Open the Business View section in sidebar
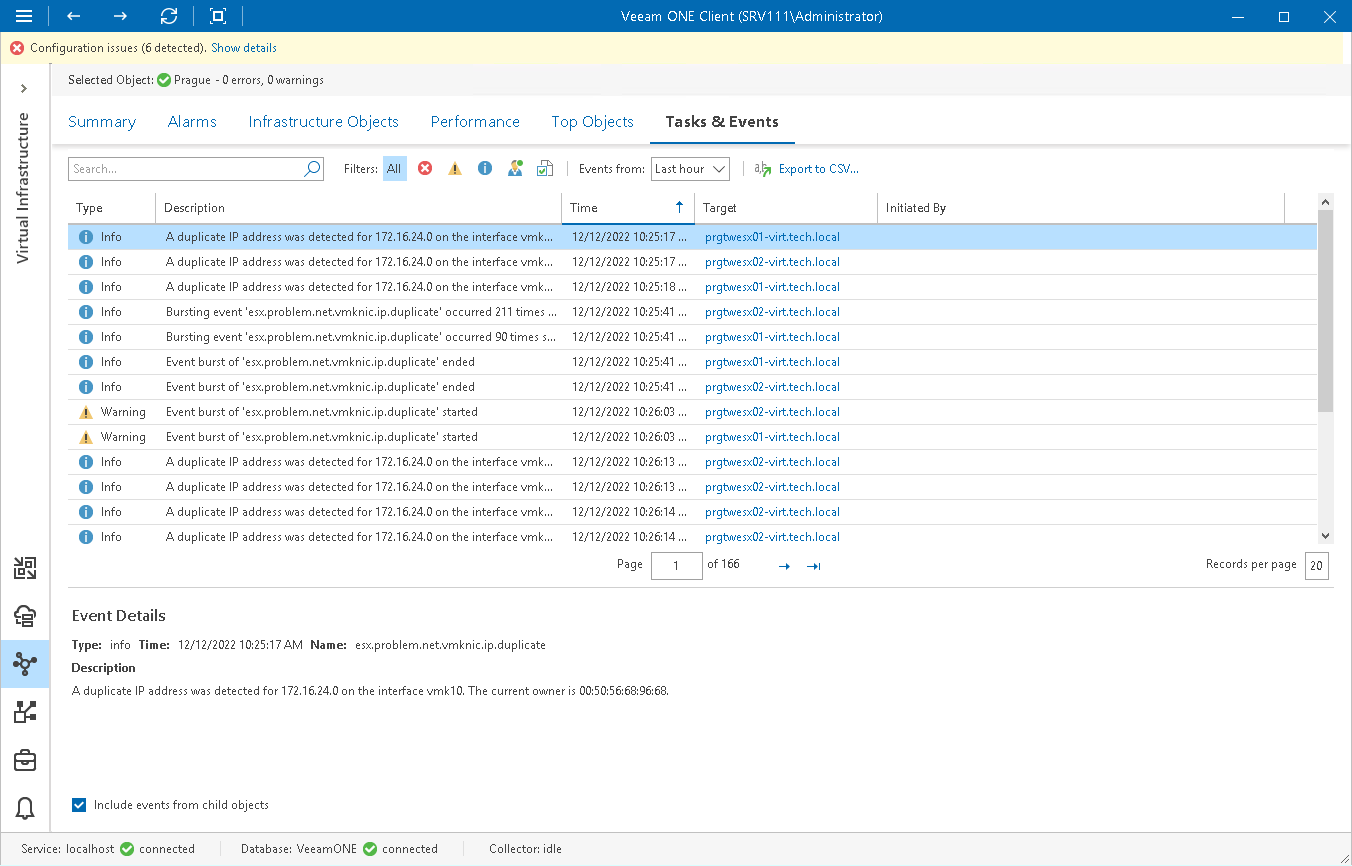1352x866 pixels. coord(25,760)
